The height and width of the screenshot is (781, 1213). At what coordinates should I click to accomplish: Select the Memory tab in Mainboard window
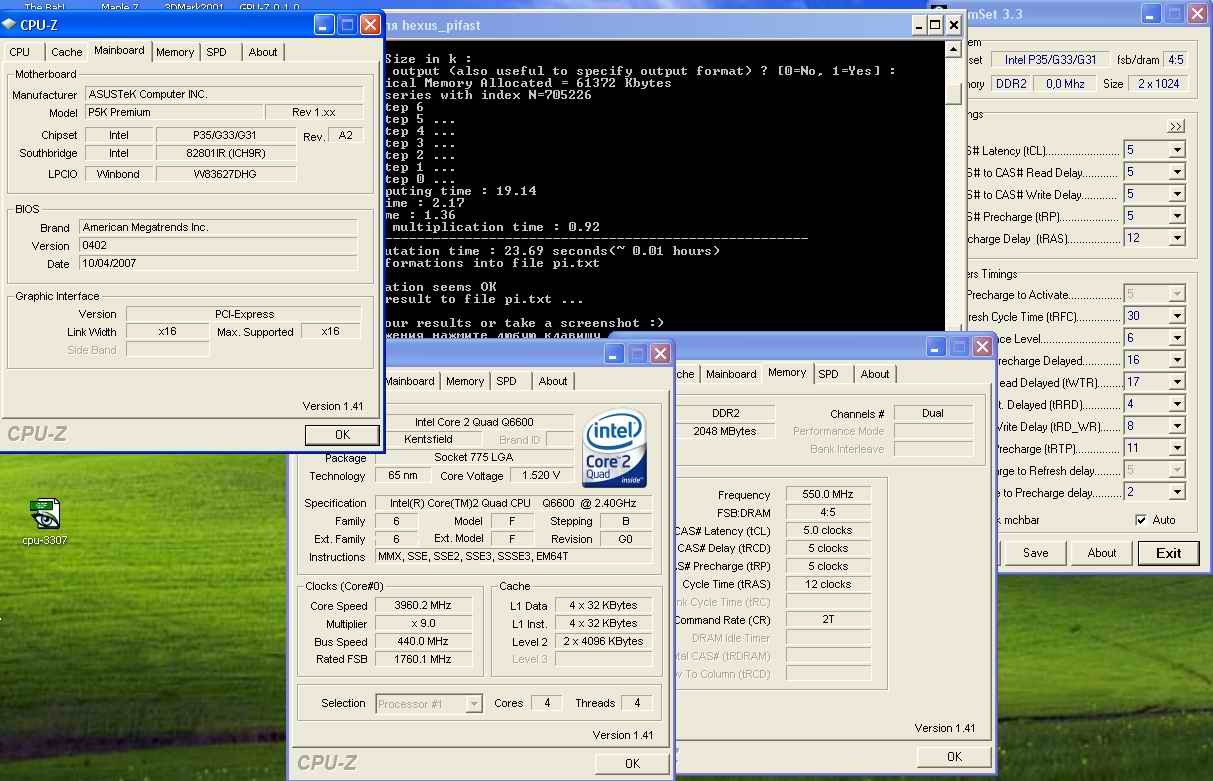pos(175,52)
